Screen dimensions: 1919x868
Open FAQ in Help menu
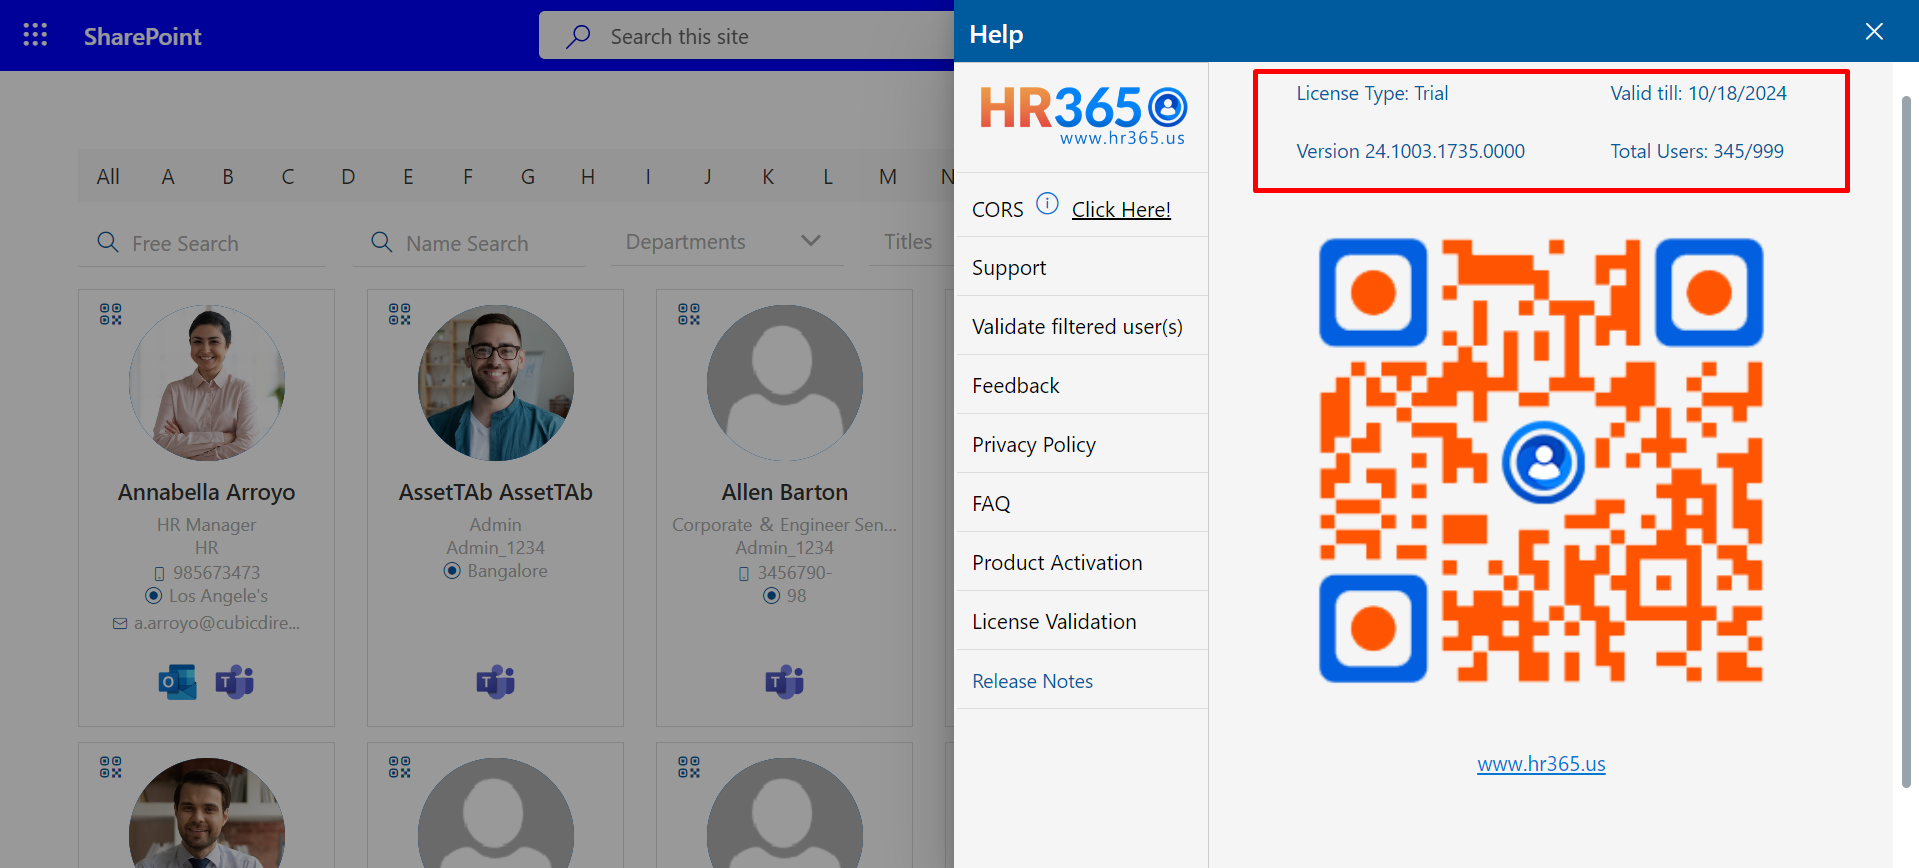point(1082,503)
